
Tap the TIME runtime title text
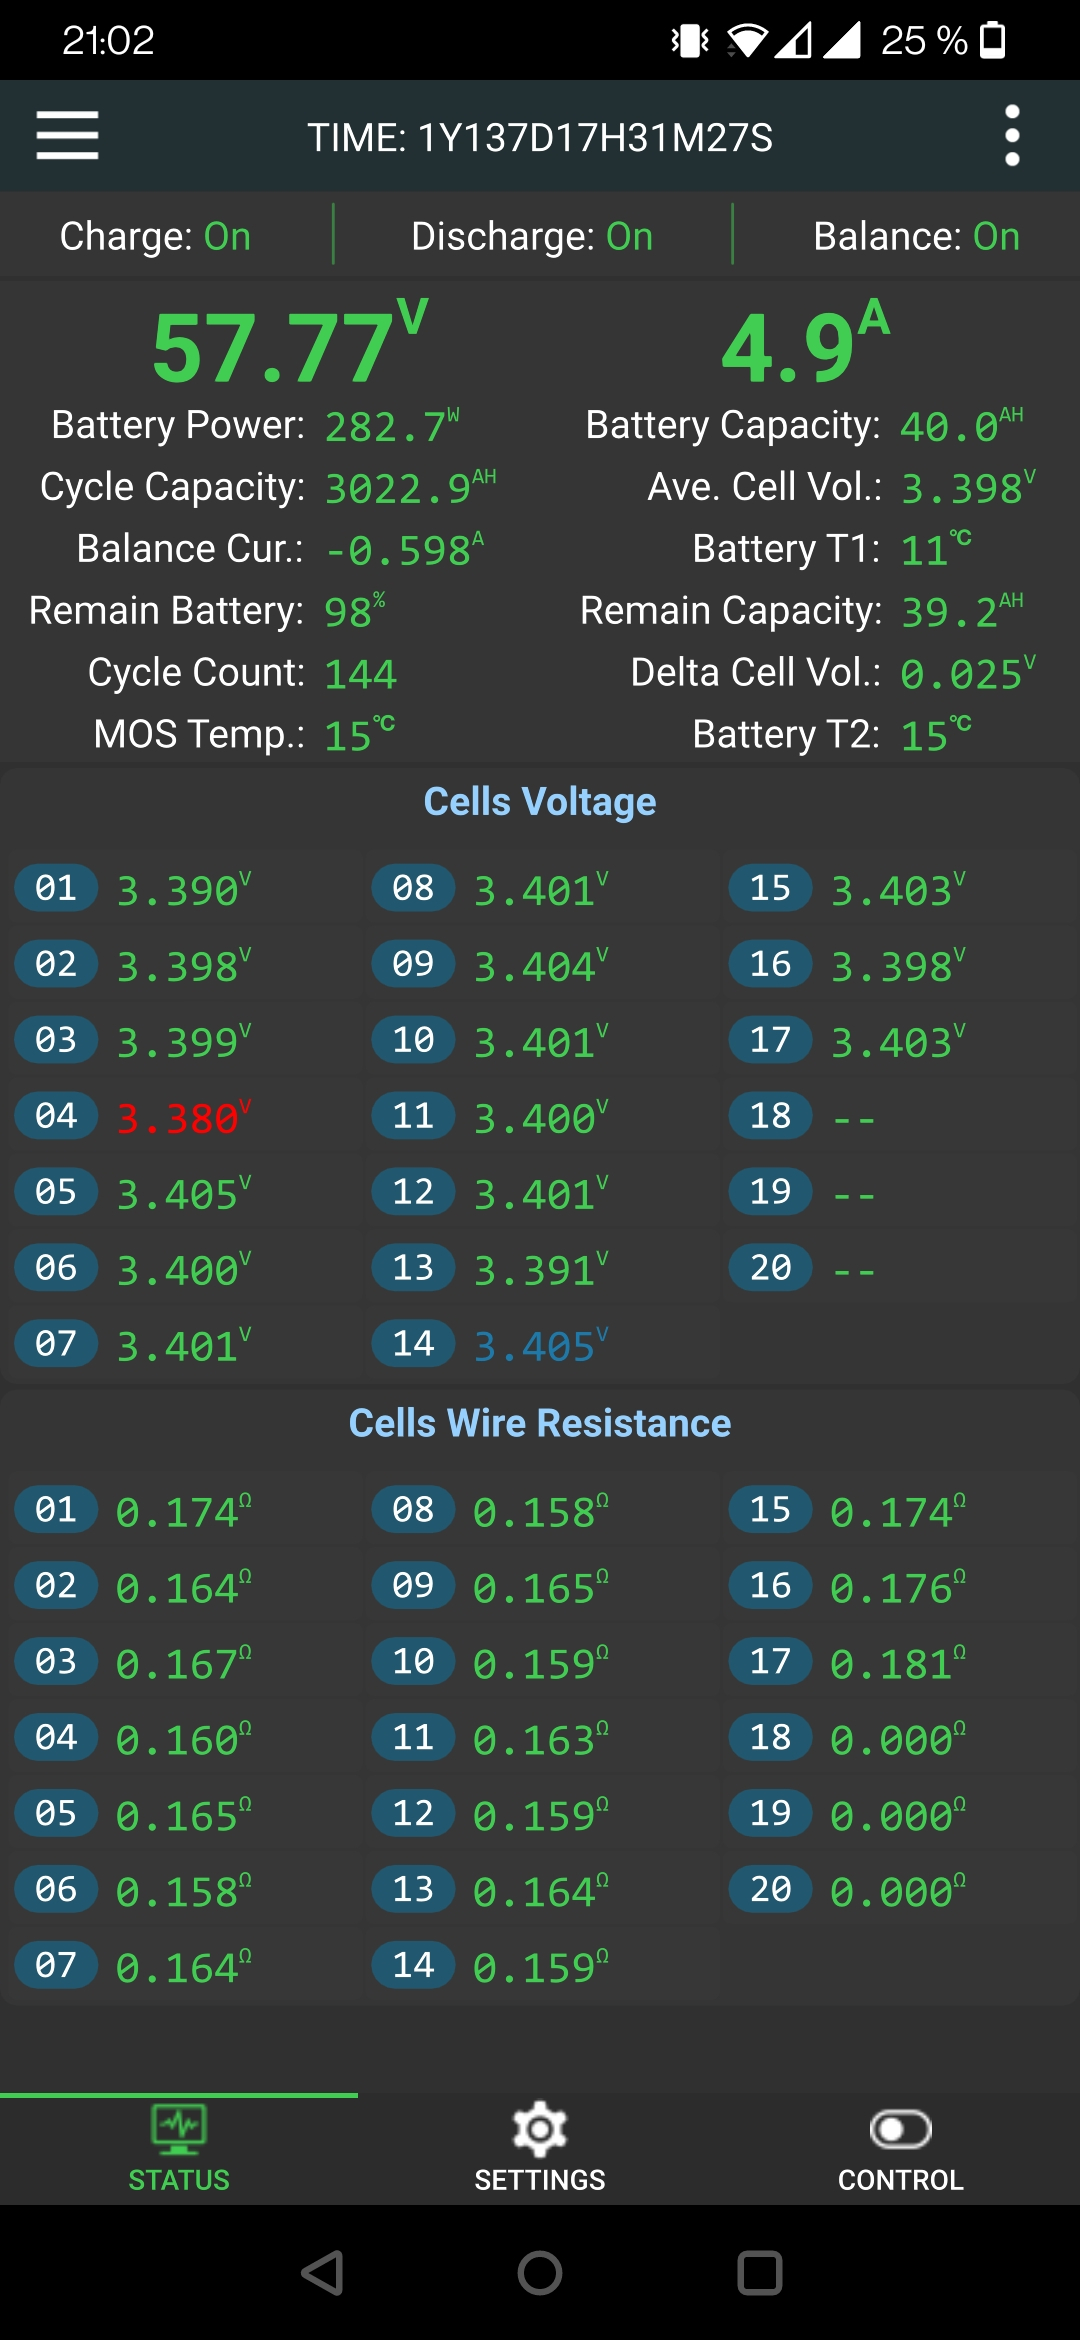click(540, 138)
